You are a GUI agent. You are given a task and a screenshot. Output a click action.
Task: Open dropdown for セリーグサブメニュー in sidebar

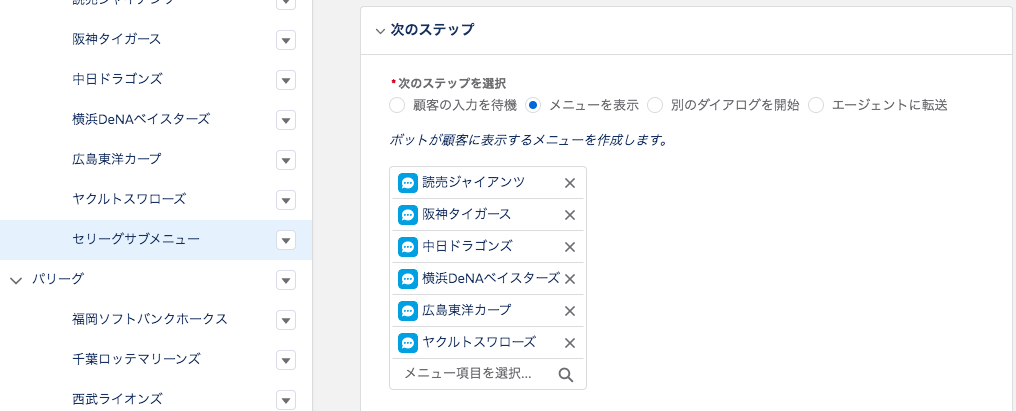286,241
